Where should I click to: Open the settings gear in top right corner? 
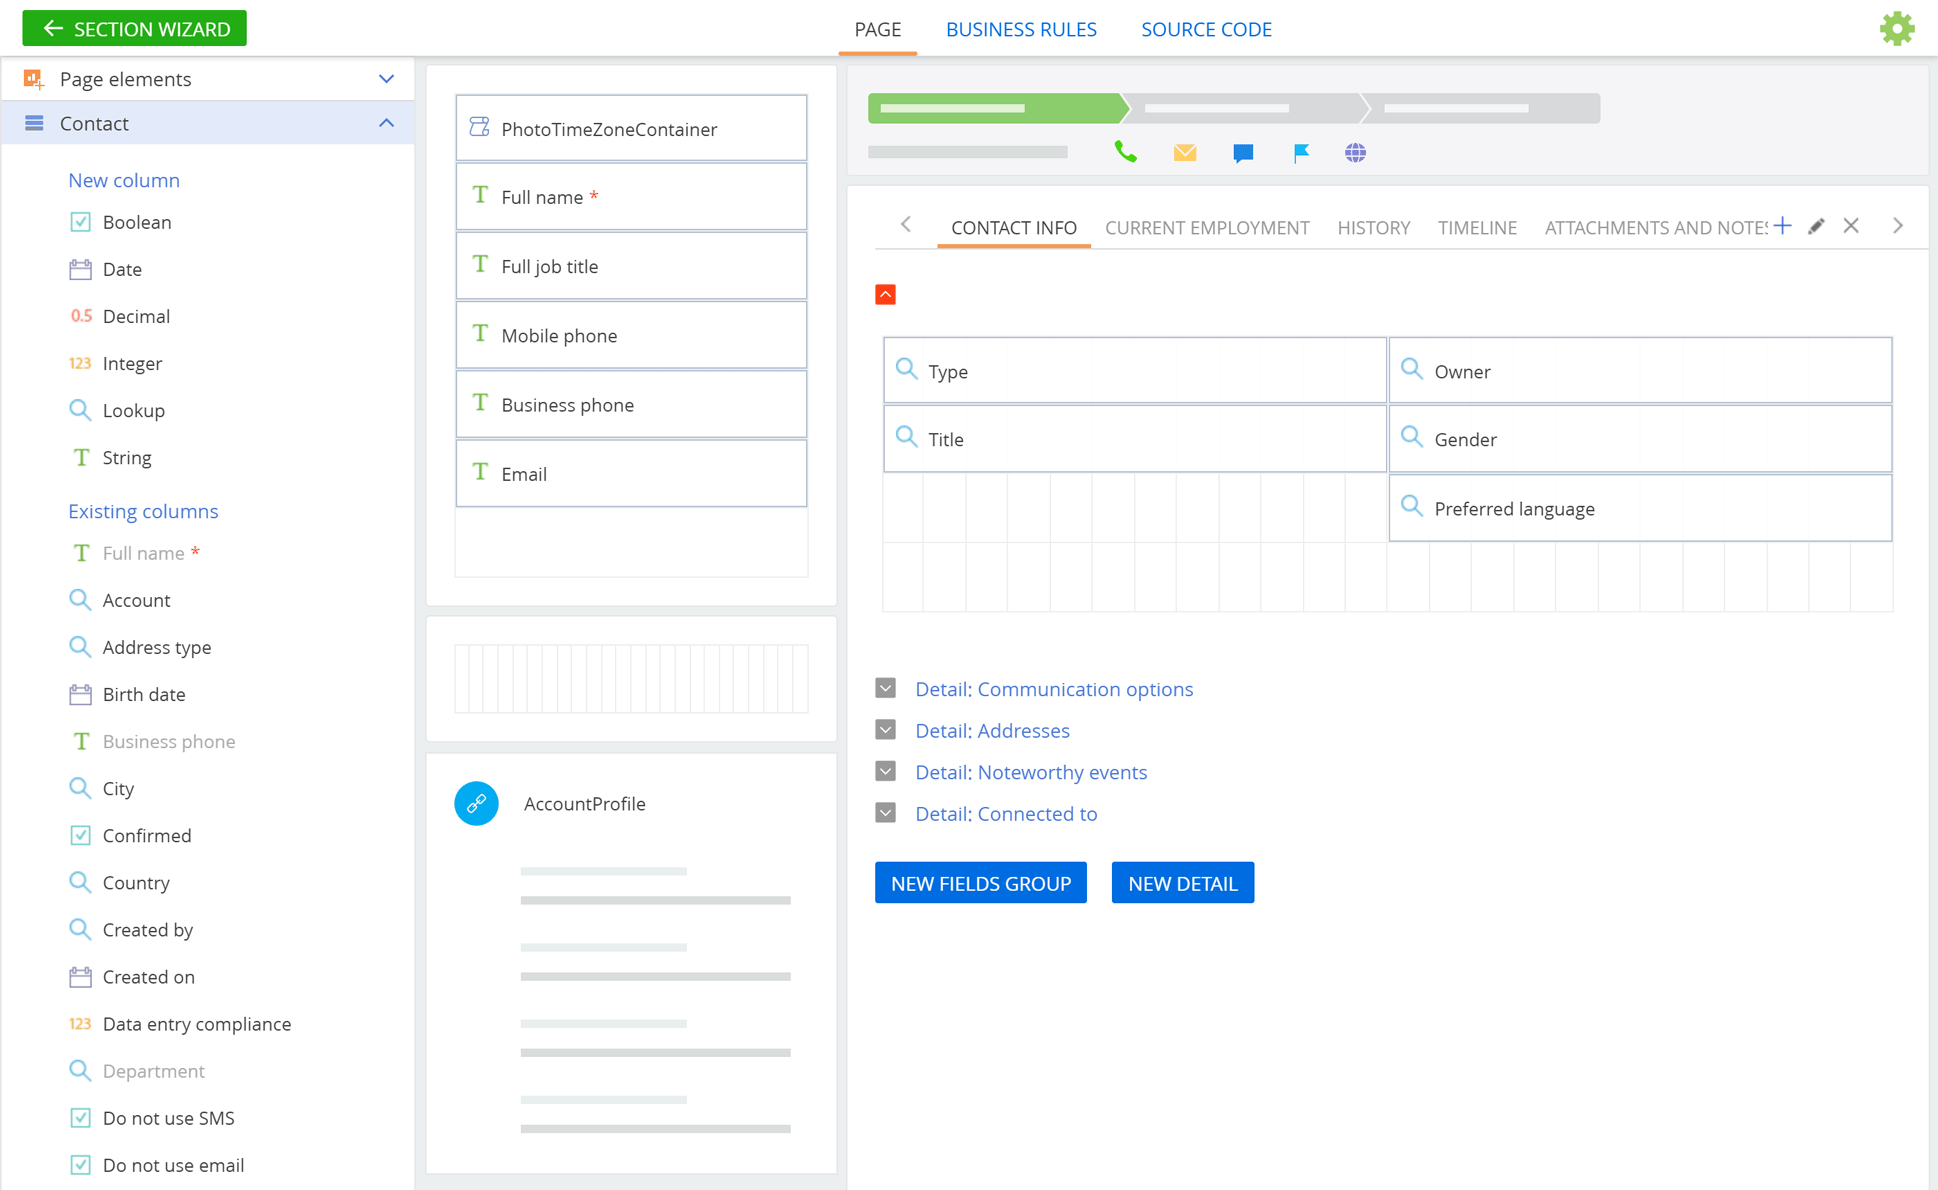tap(1897, 28)
